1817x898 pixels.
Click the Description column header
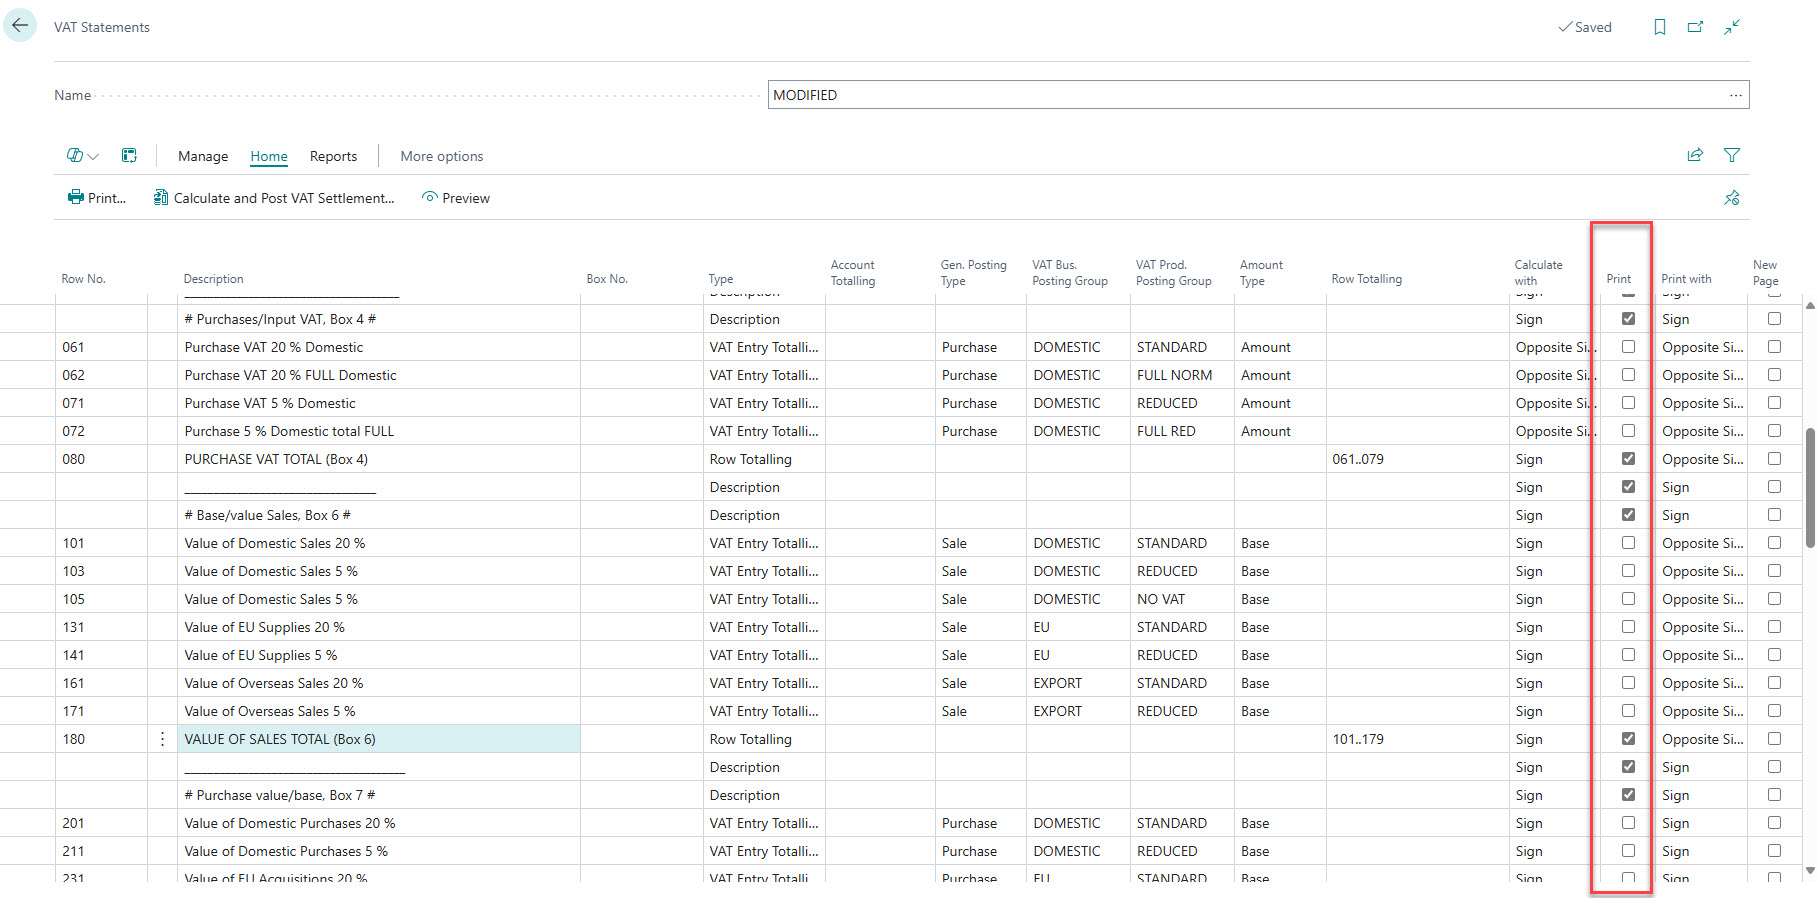click(x=213, y=279)
